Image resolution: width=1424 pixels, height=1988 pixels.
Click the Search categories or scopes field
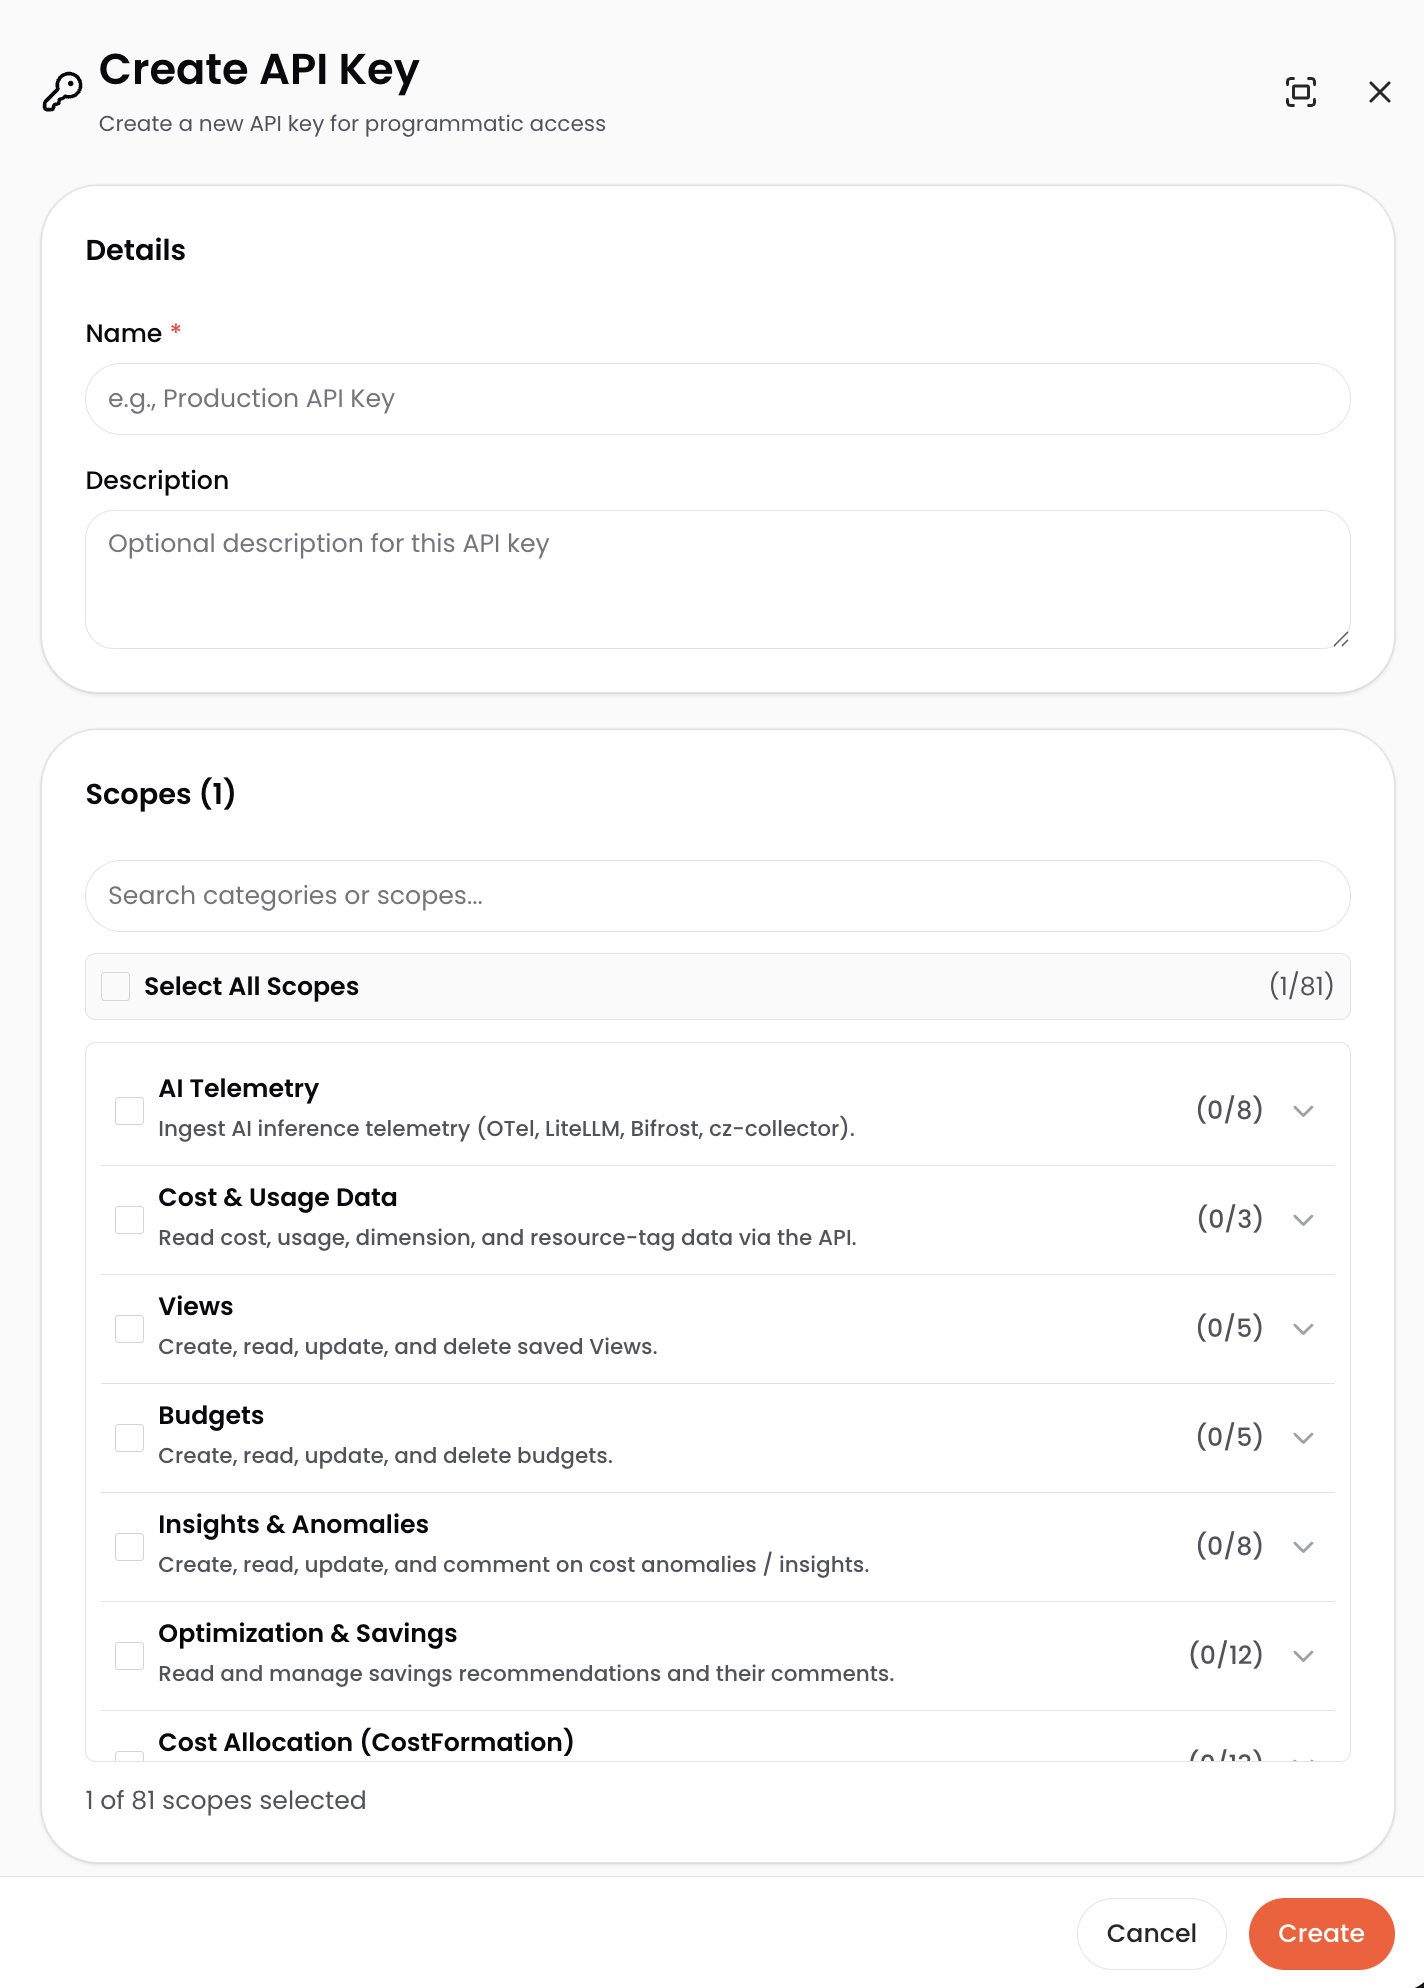click(x=718, y=896)
